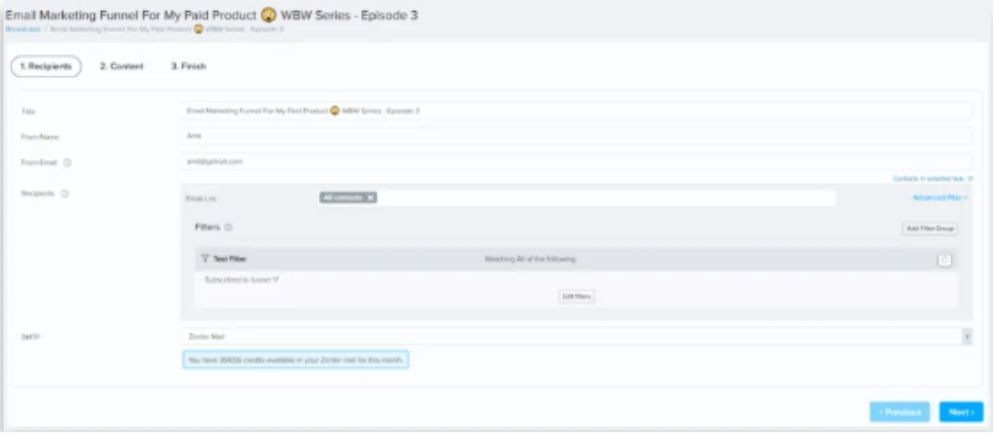Click the SMTP dropdown arrow

point(967,337)
